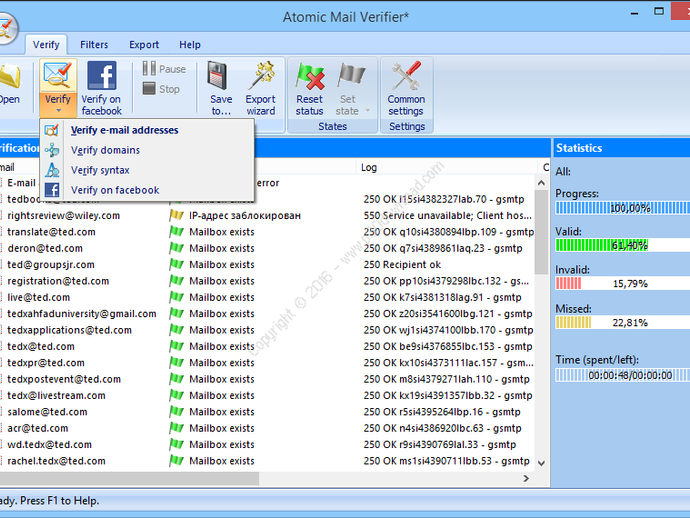Select the registration@ted.com address
Image resolution: width=690 pixels, height=518 pixels.
tap(58, 281)
